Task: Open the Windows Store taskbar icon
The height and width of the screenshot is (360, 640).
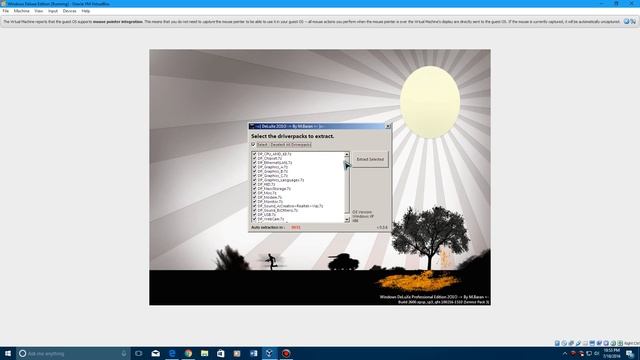Action: click(x=221, y=353)
